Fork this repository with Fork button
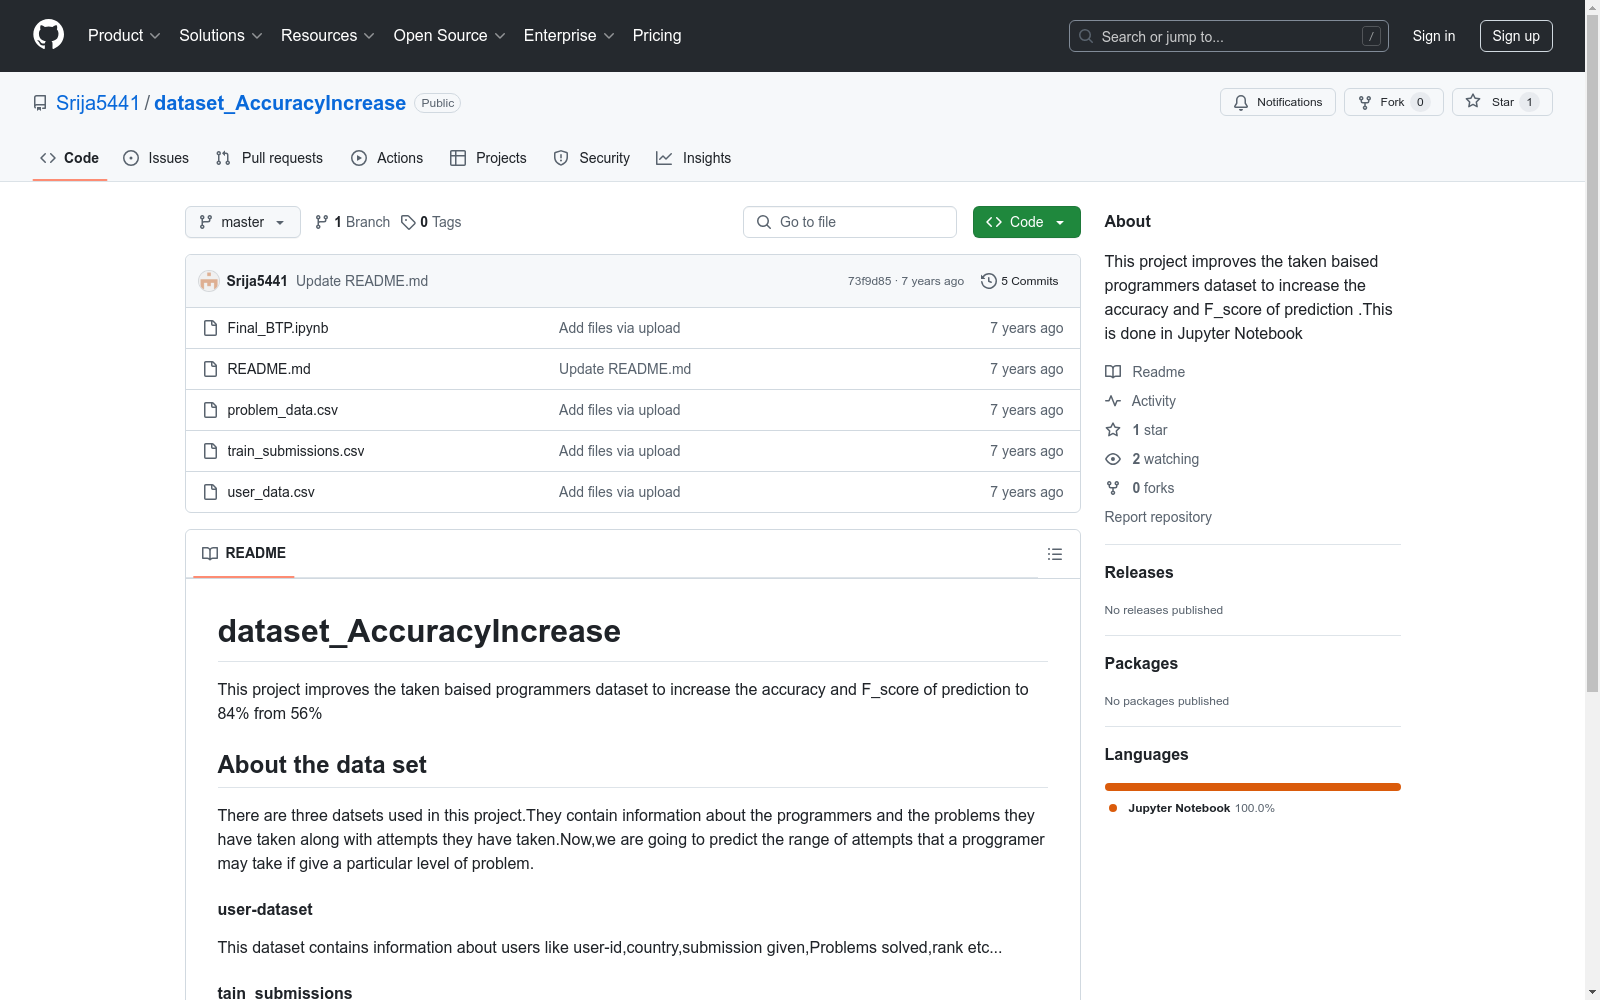Screen dimensions: 1600x1000 point(1394,102)
